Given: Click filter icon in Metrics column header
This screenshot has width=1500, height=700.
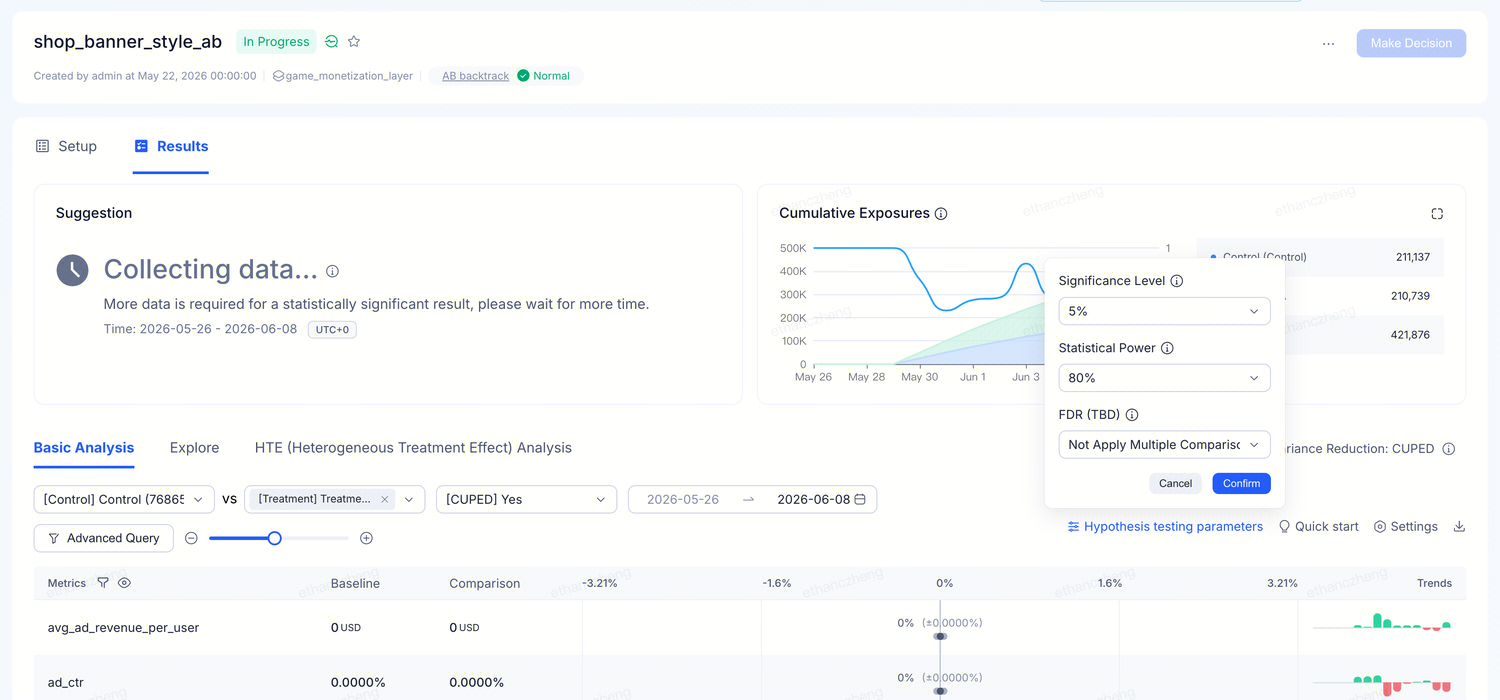Looking at the screenshot, I should click(103, 582).
